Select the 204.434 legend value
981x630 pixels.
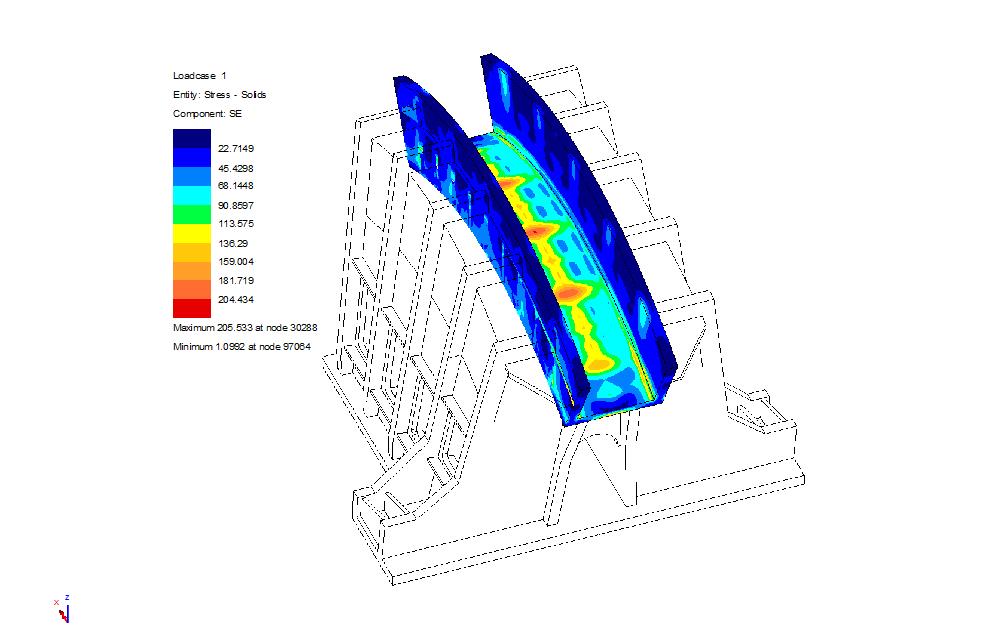coord(235,299)
